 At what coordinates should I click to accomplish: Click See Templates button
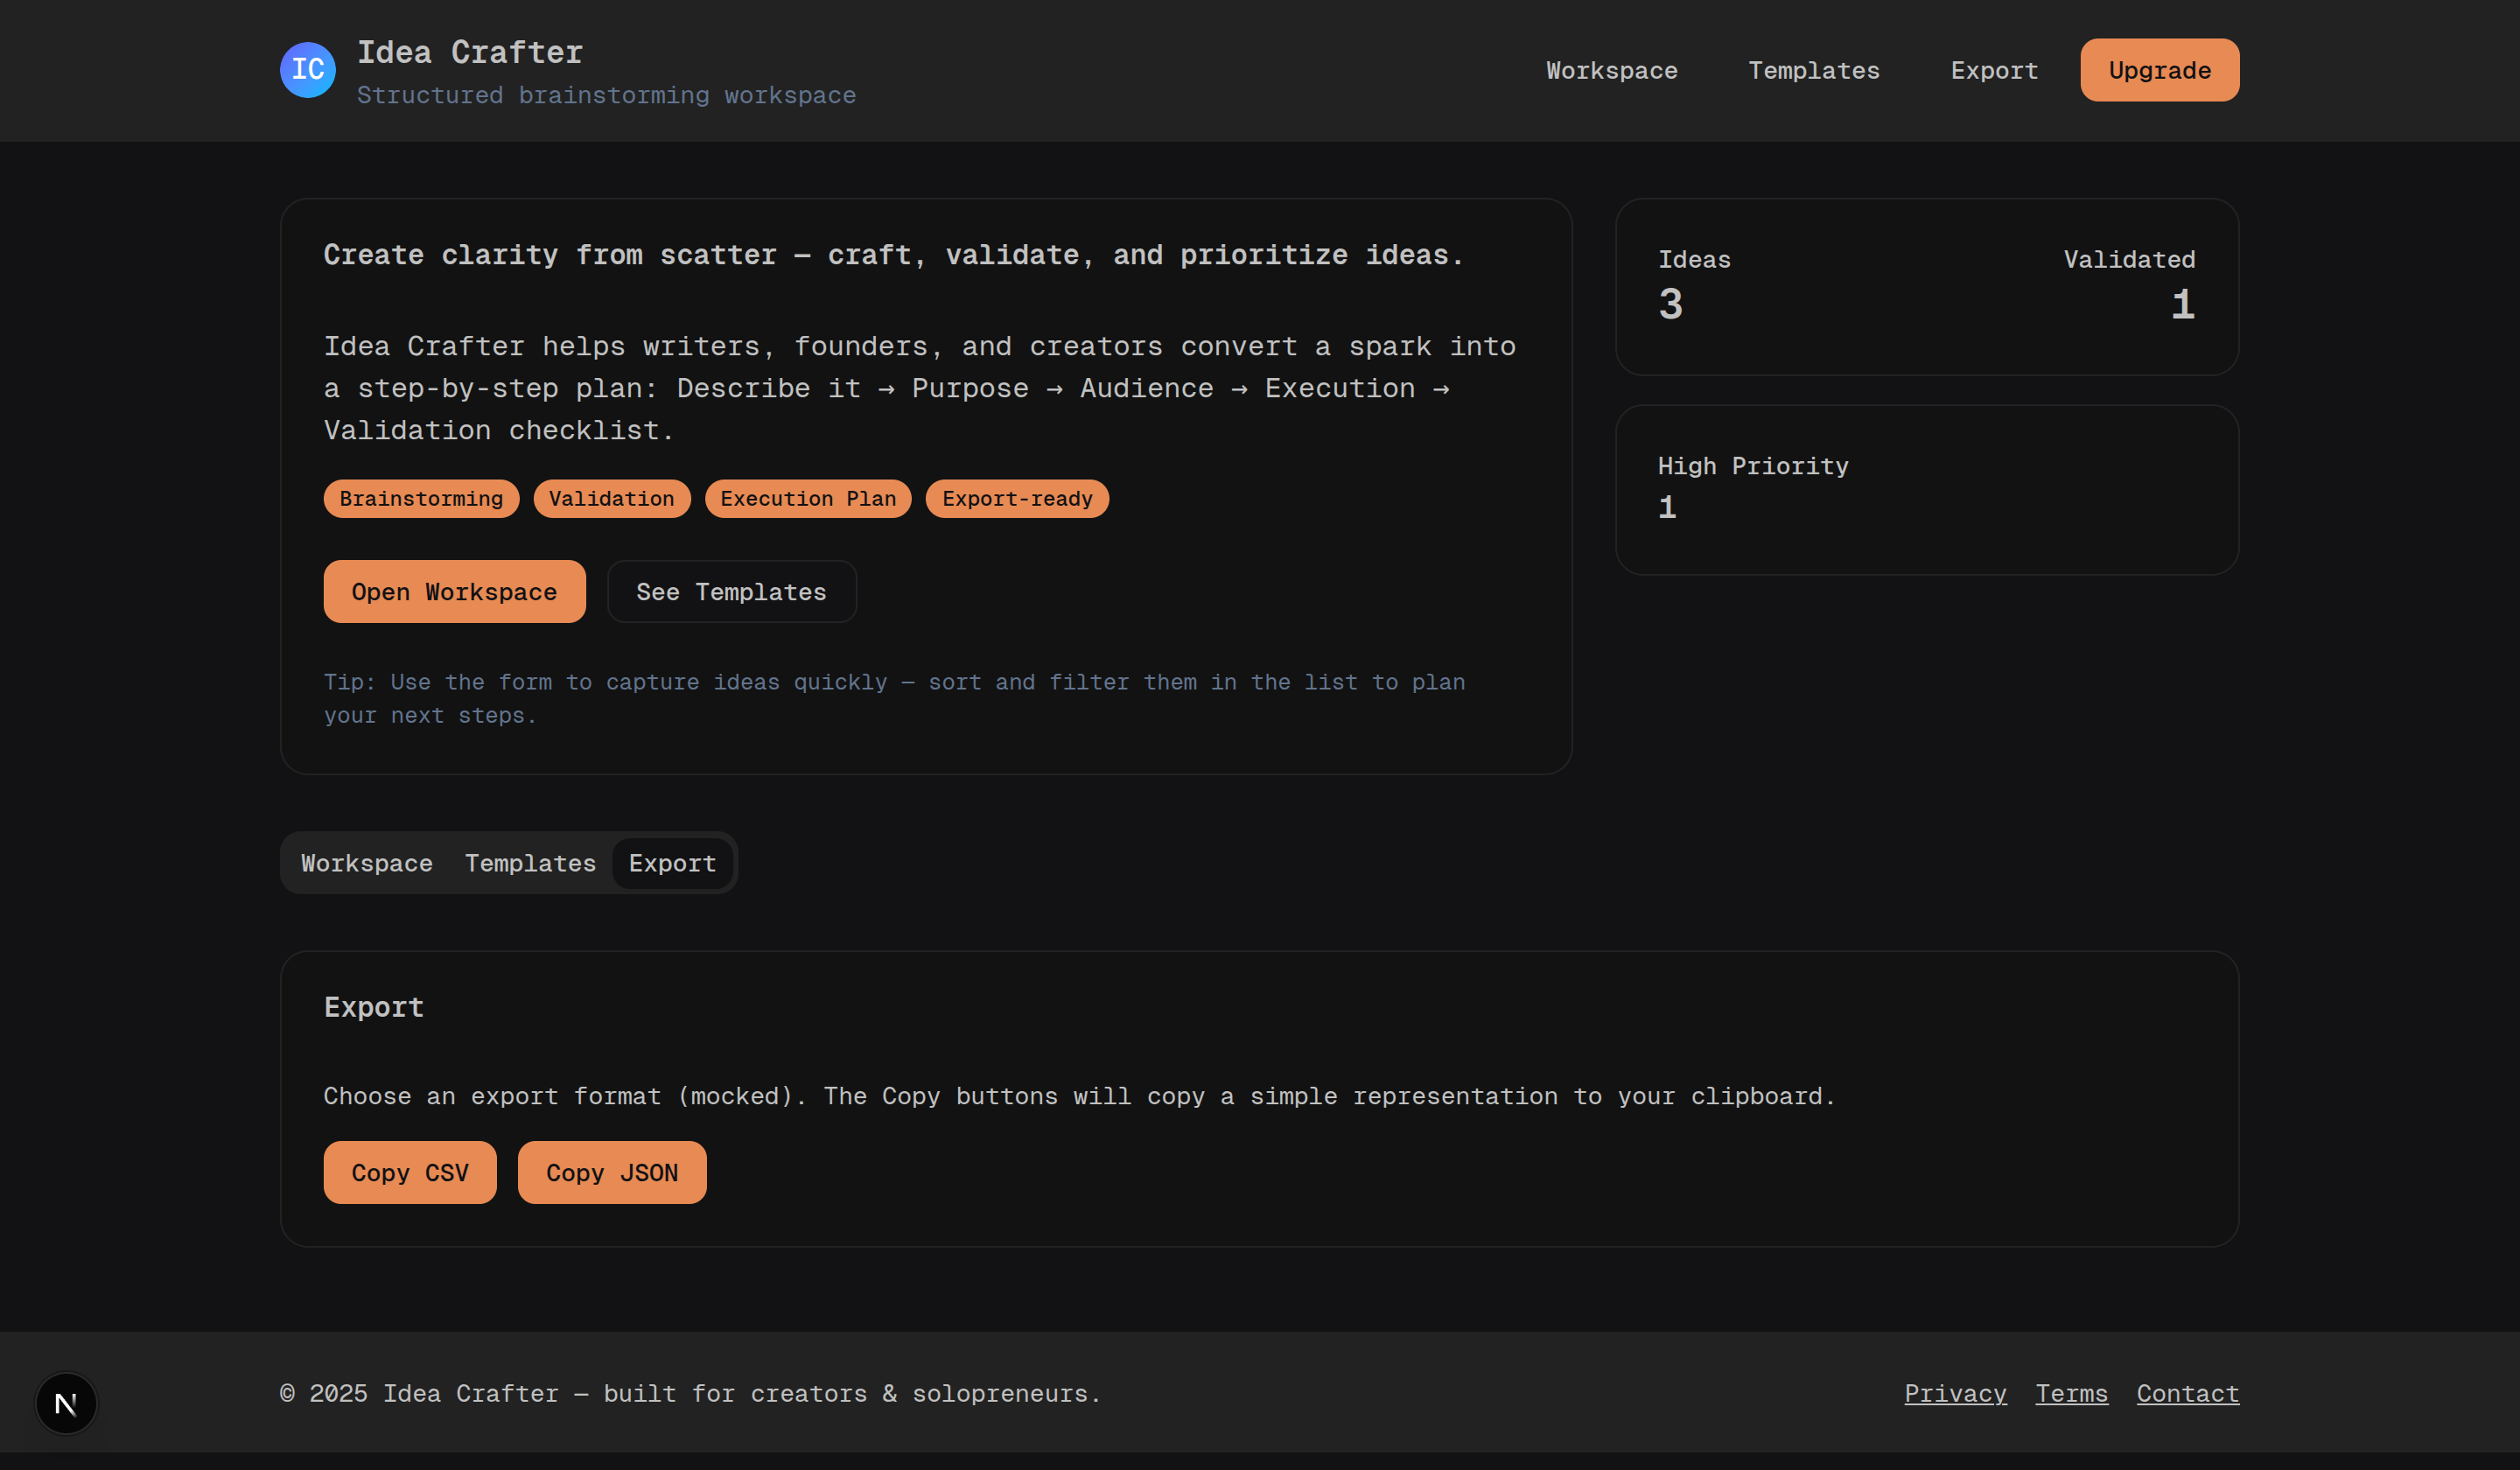(731, 592)
